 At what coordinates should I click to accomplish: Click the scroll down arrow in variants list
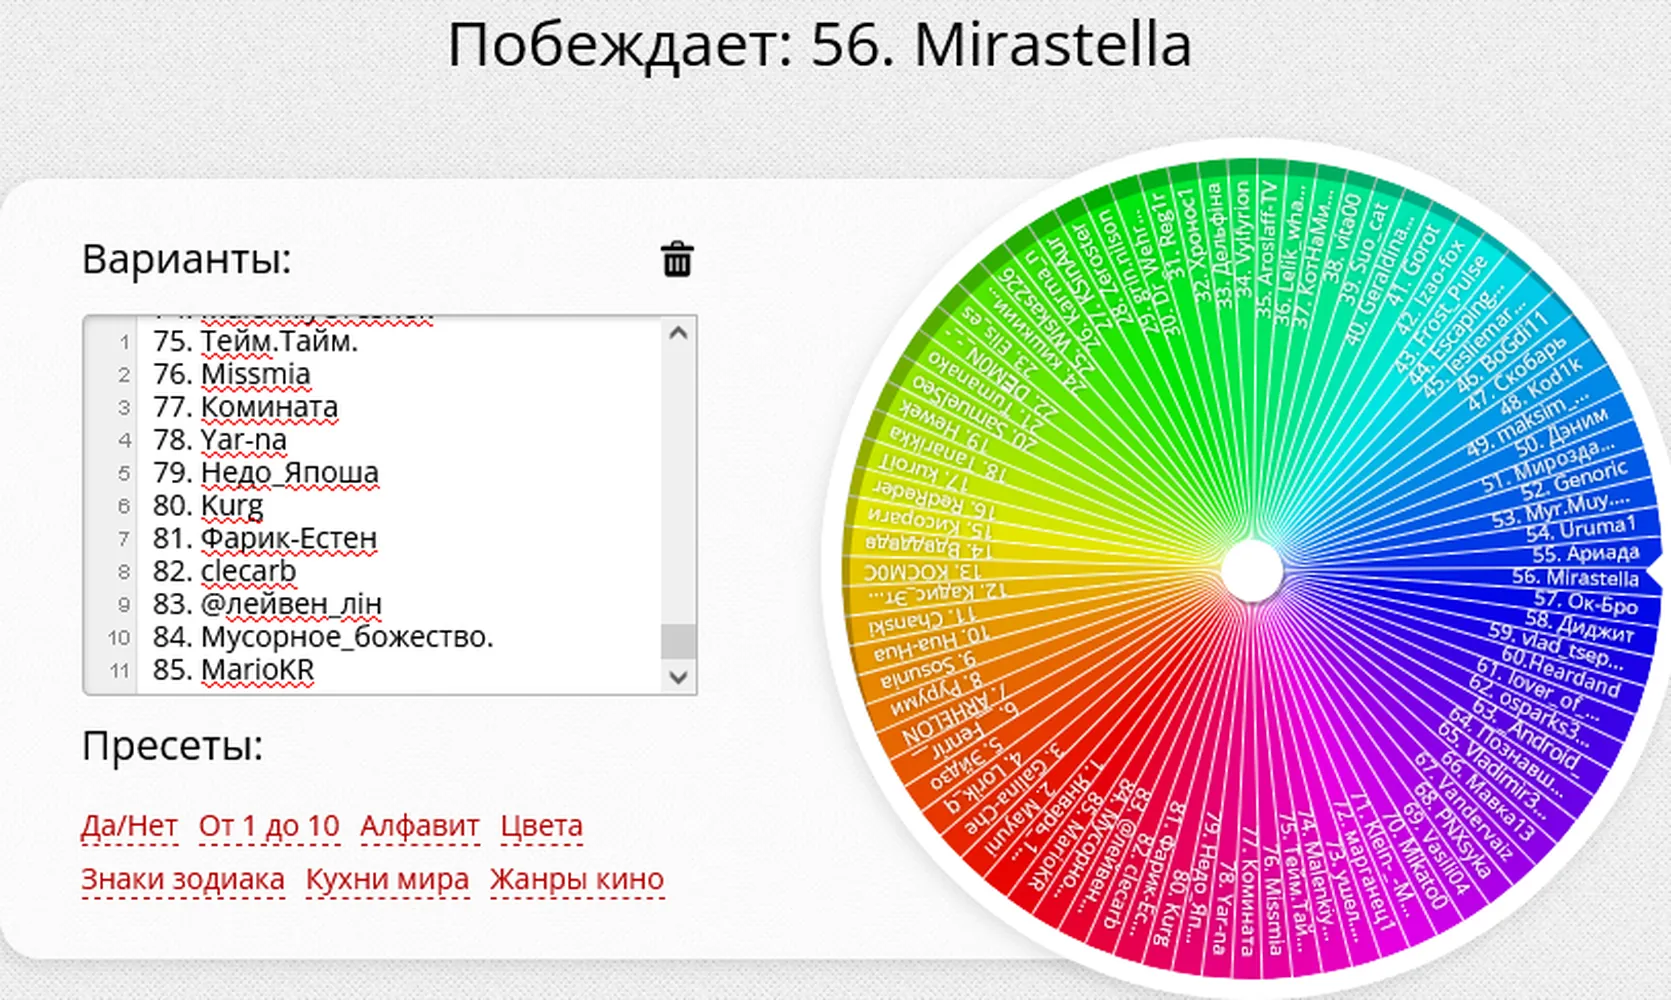coord(678,677)
